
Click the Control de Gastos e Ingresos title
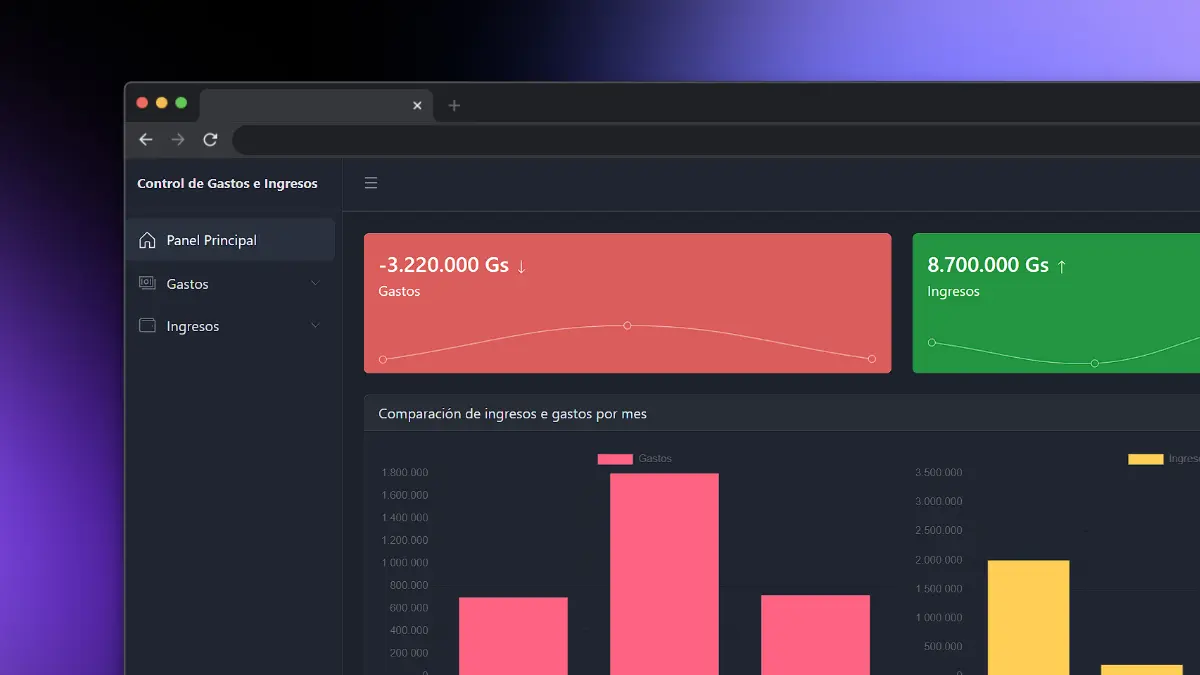click(x=227, y=184)
